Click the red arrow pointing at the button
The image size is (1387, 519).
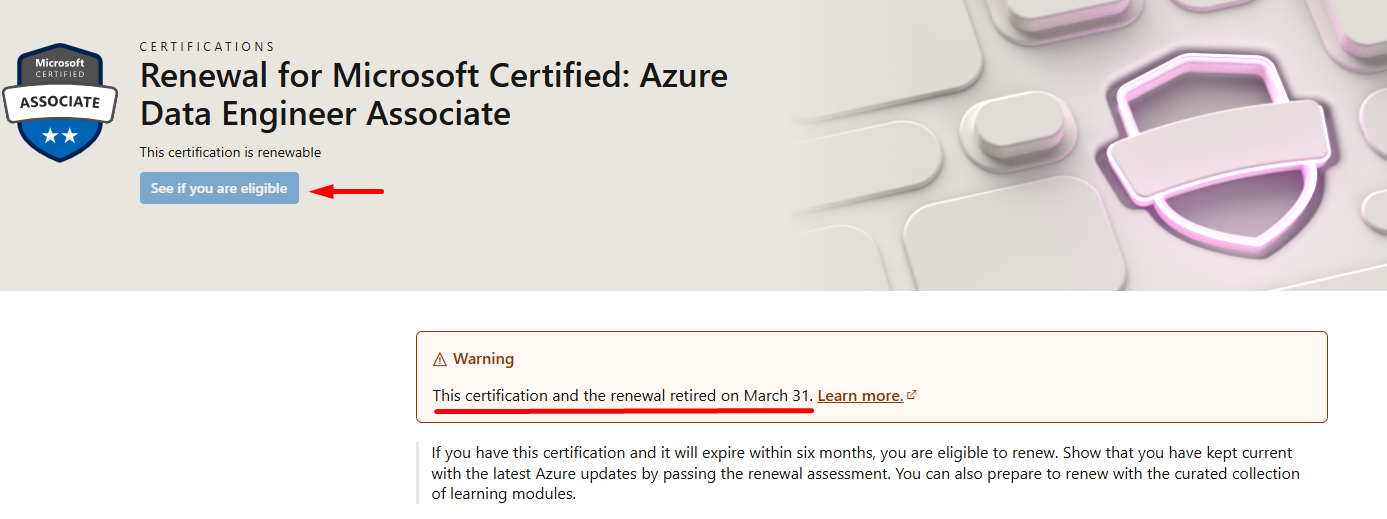coord(347,191)
